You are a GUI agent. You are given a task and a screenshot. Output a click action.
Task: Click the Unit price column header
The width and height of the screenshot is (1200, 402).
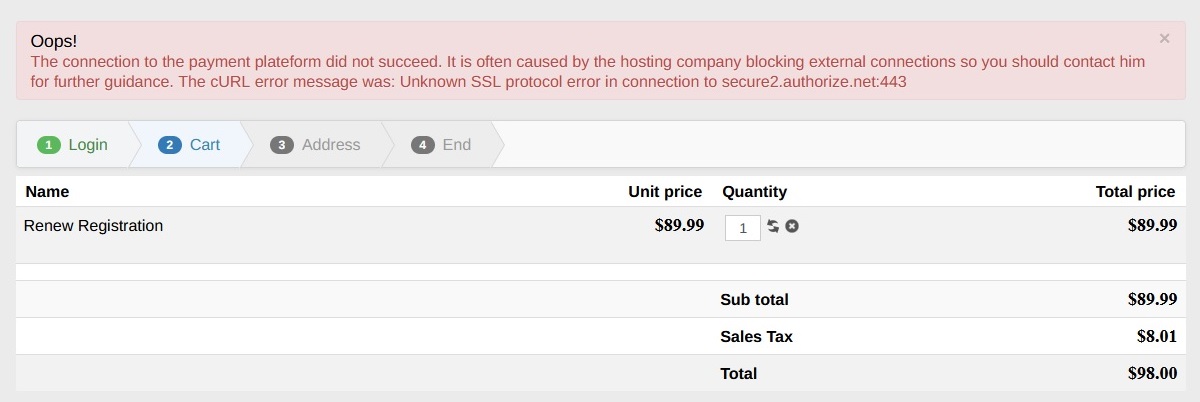(665, 192)
